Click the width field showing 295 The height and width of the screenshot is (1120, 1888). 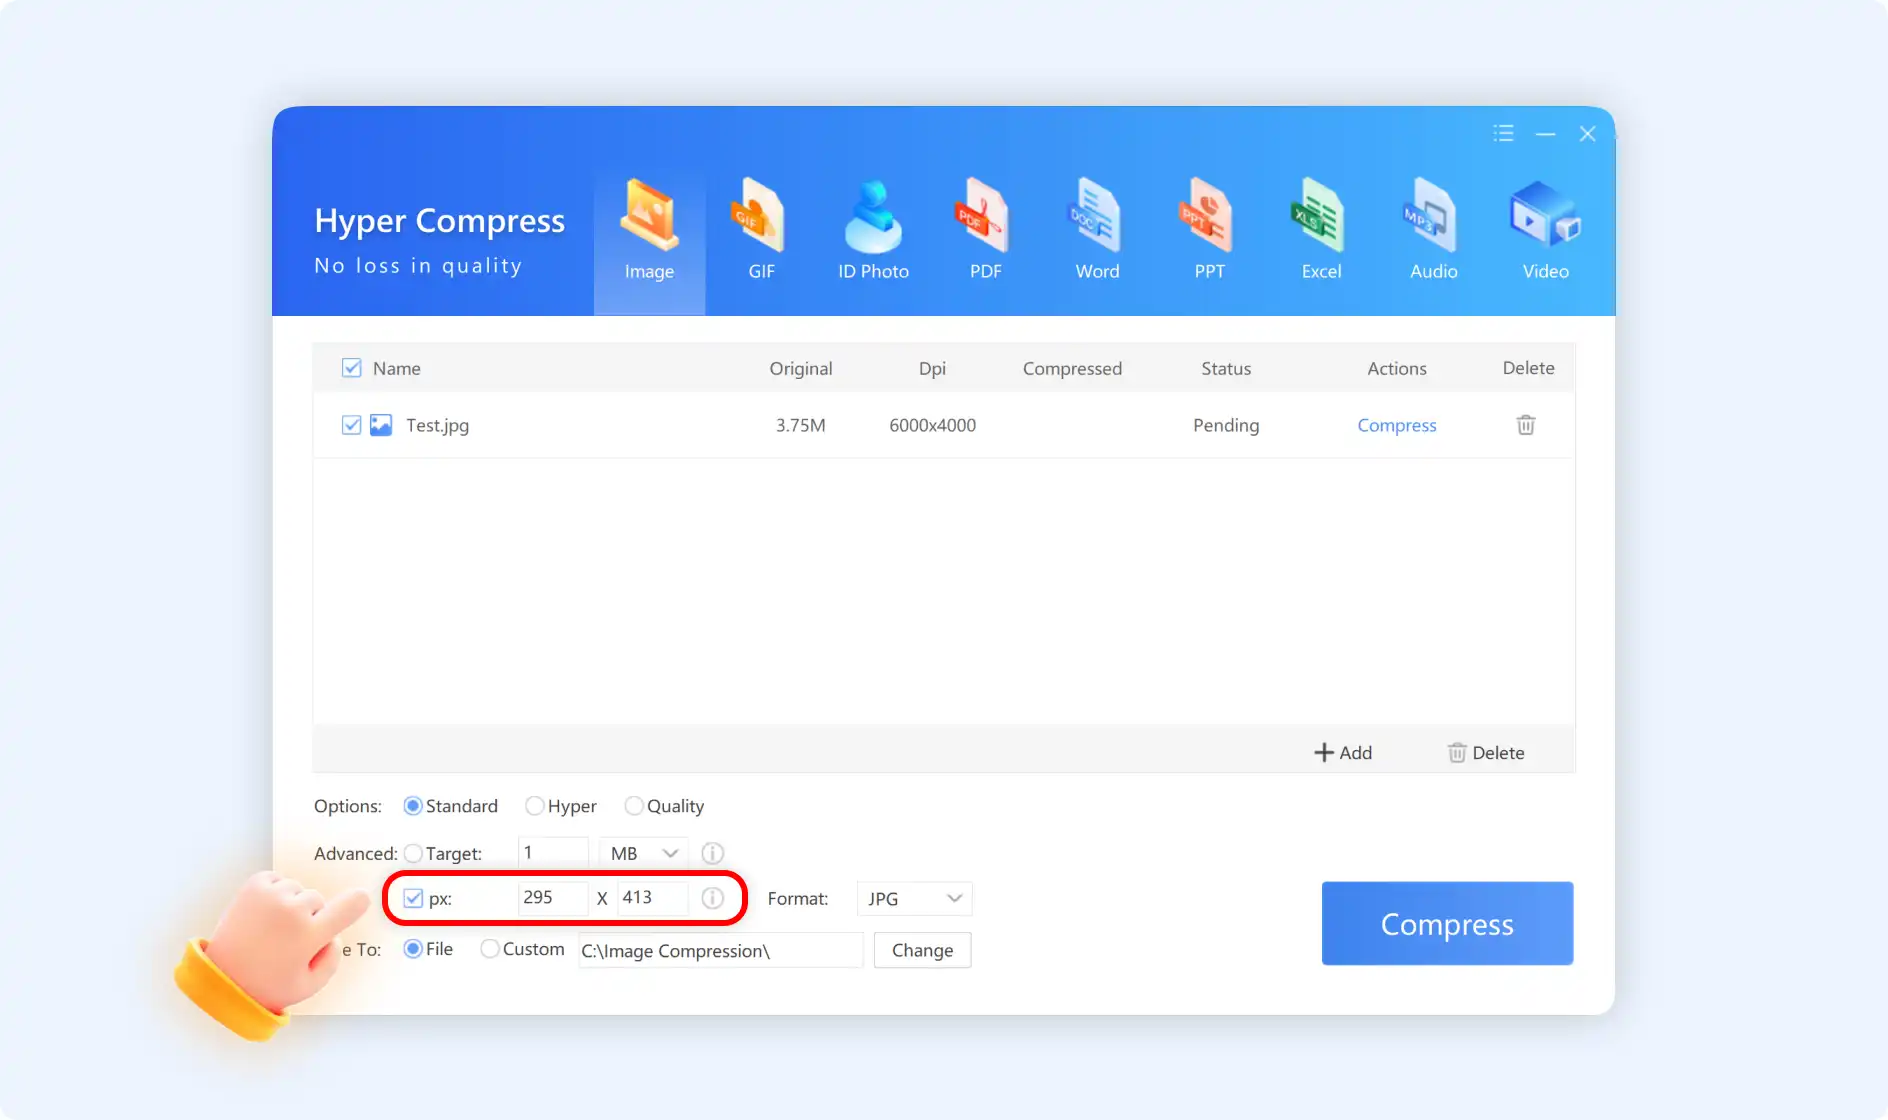tap(553, 898)
